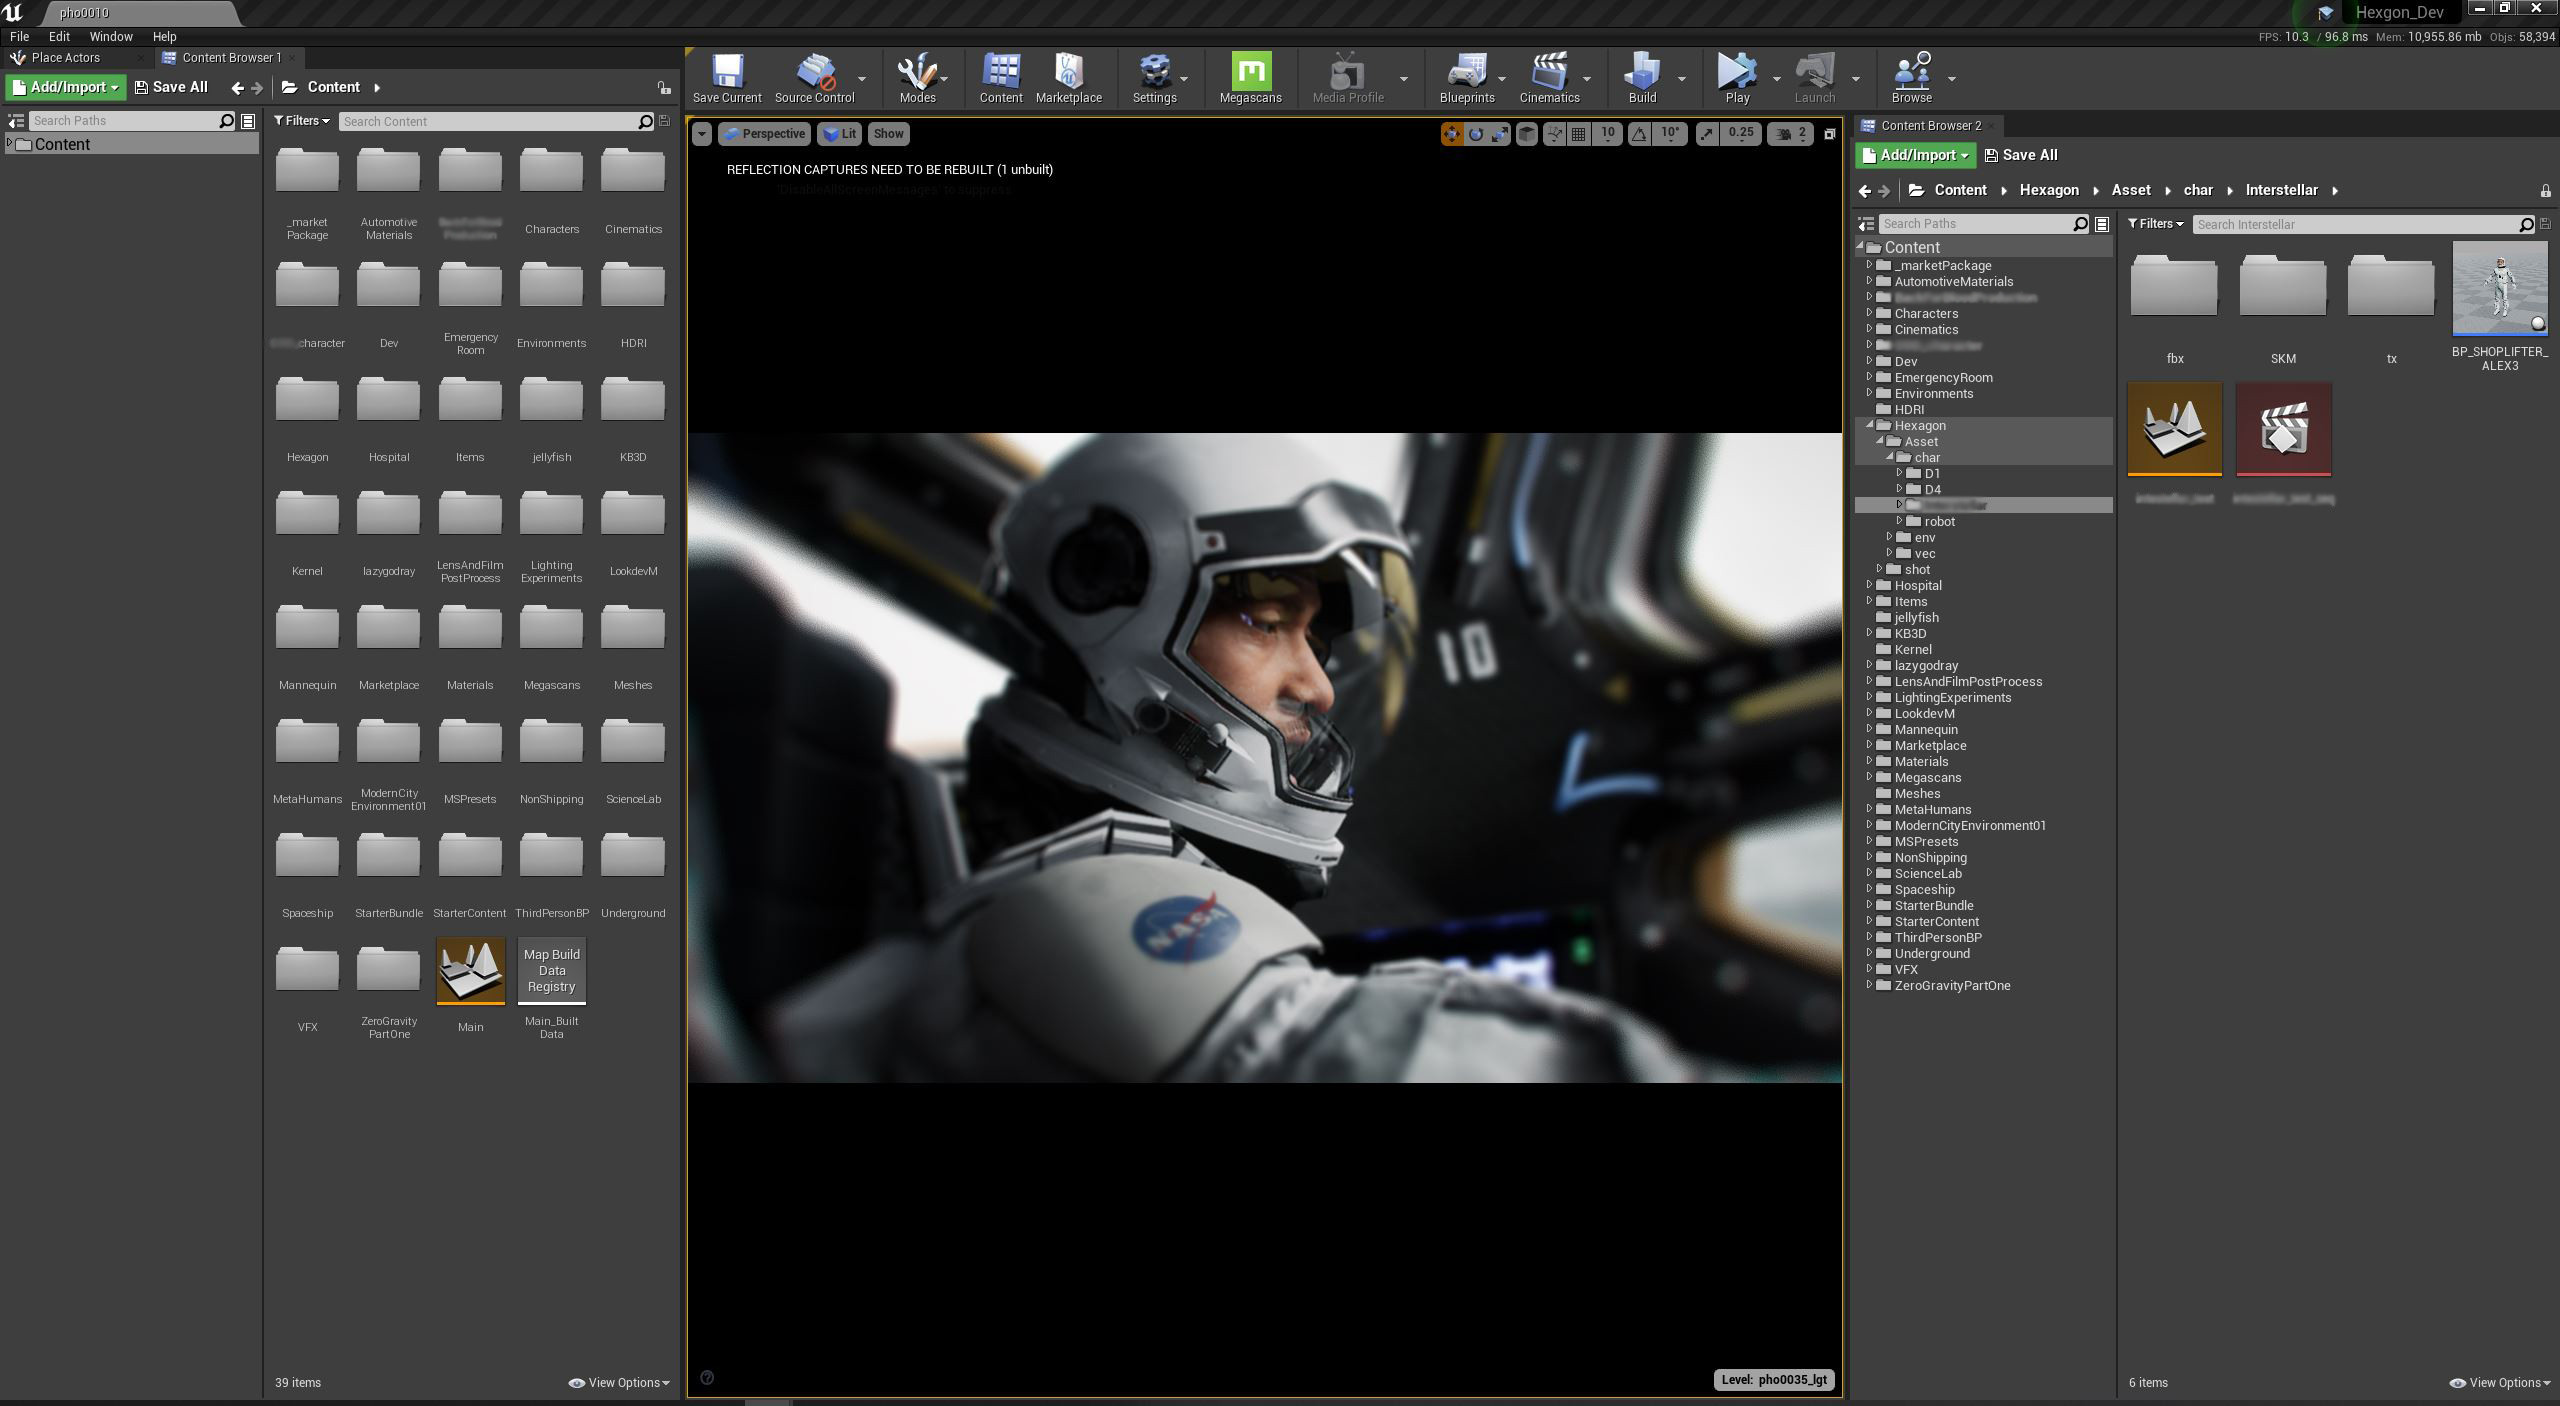Open the viewport options dropdown arrow
Screen dimensions: 2560x1406
(701, 134)
